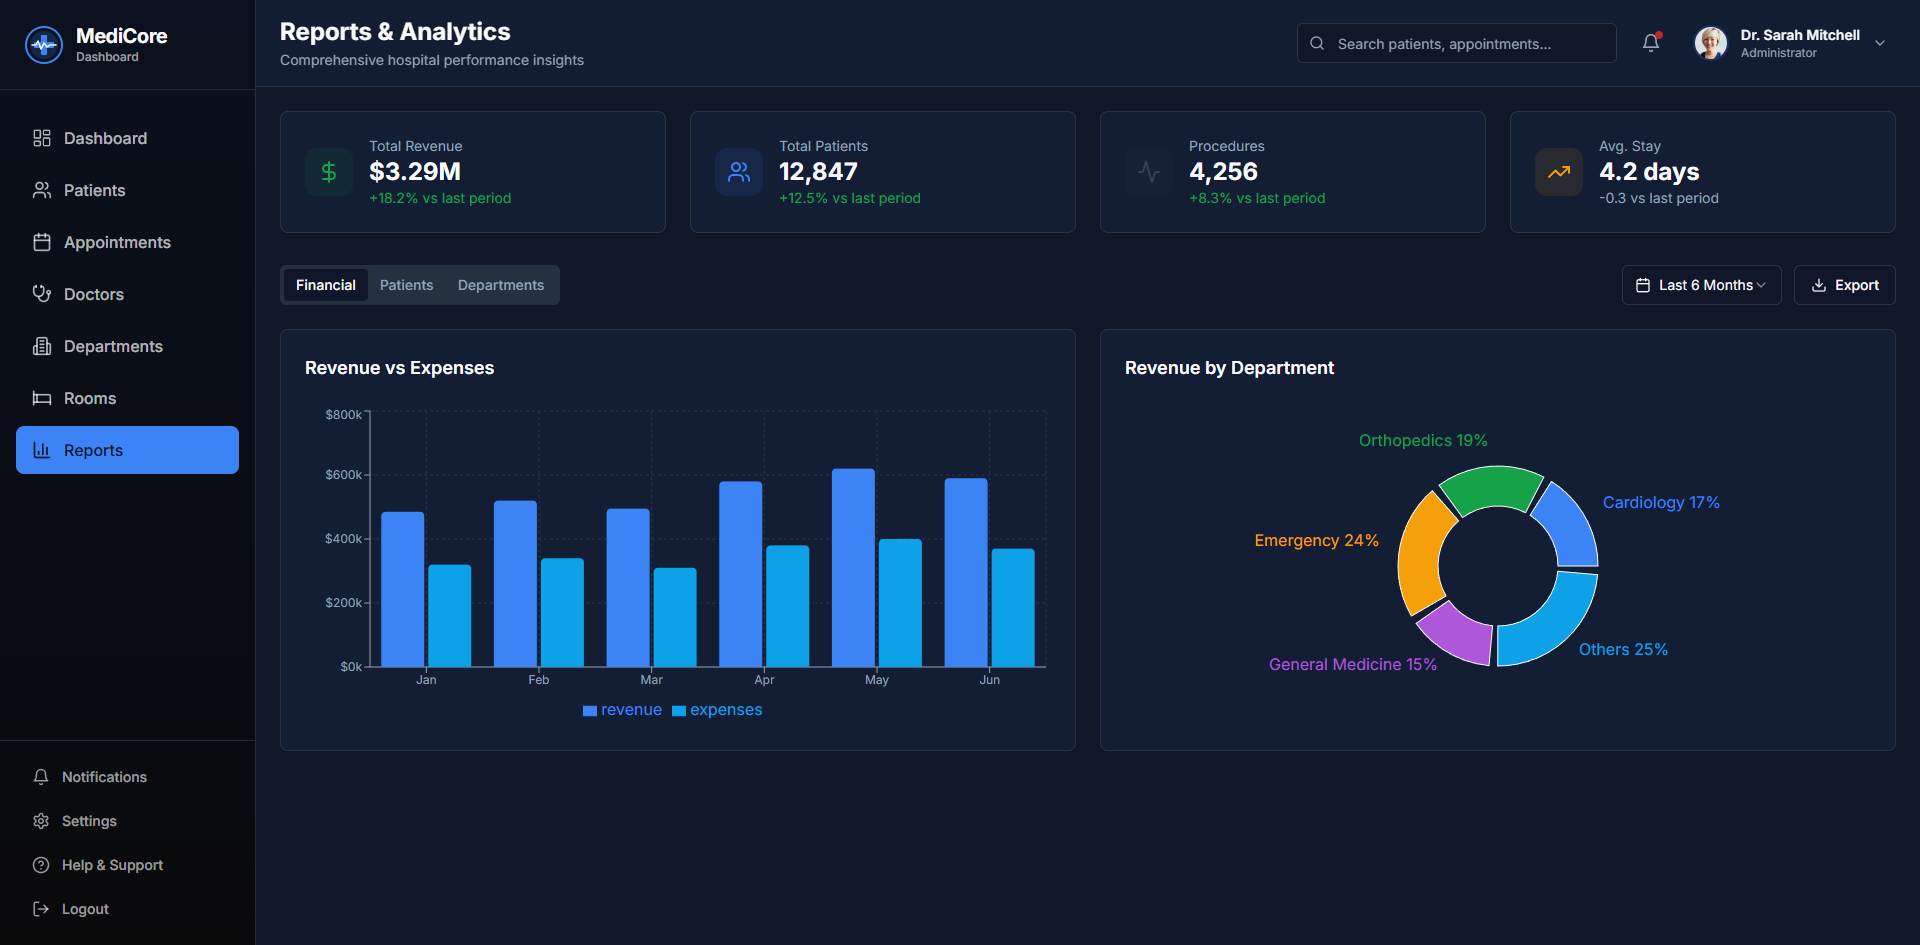Click the Settings gear icon in sidebar

tap(41, 821)
